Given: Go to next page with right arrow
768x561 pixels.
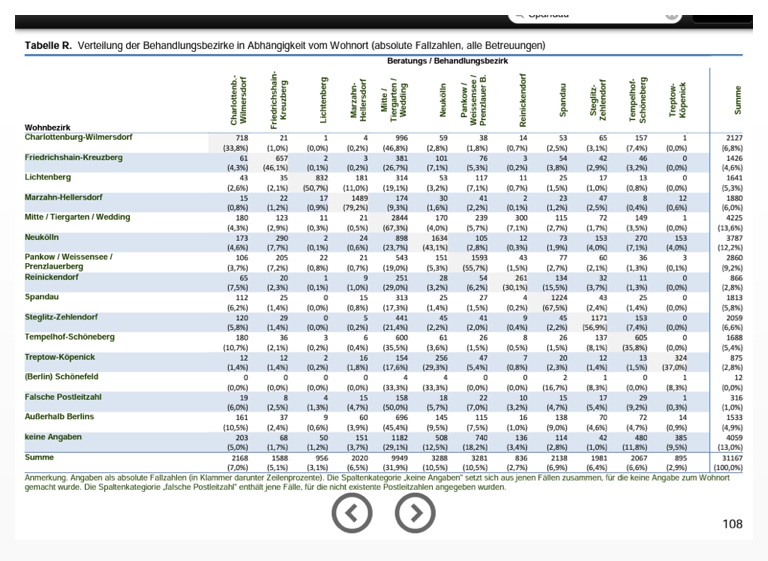Looking at the screenshot, I should pyautogui.click(x=415, y=513).
